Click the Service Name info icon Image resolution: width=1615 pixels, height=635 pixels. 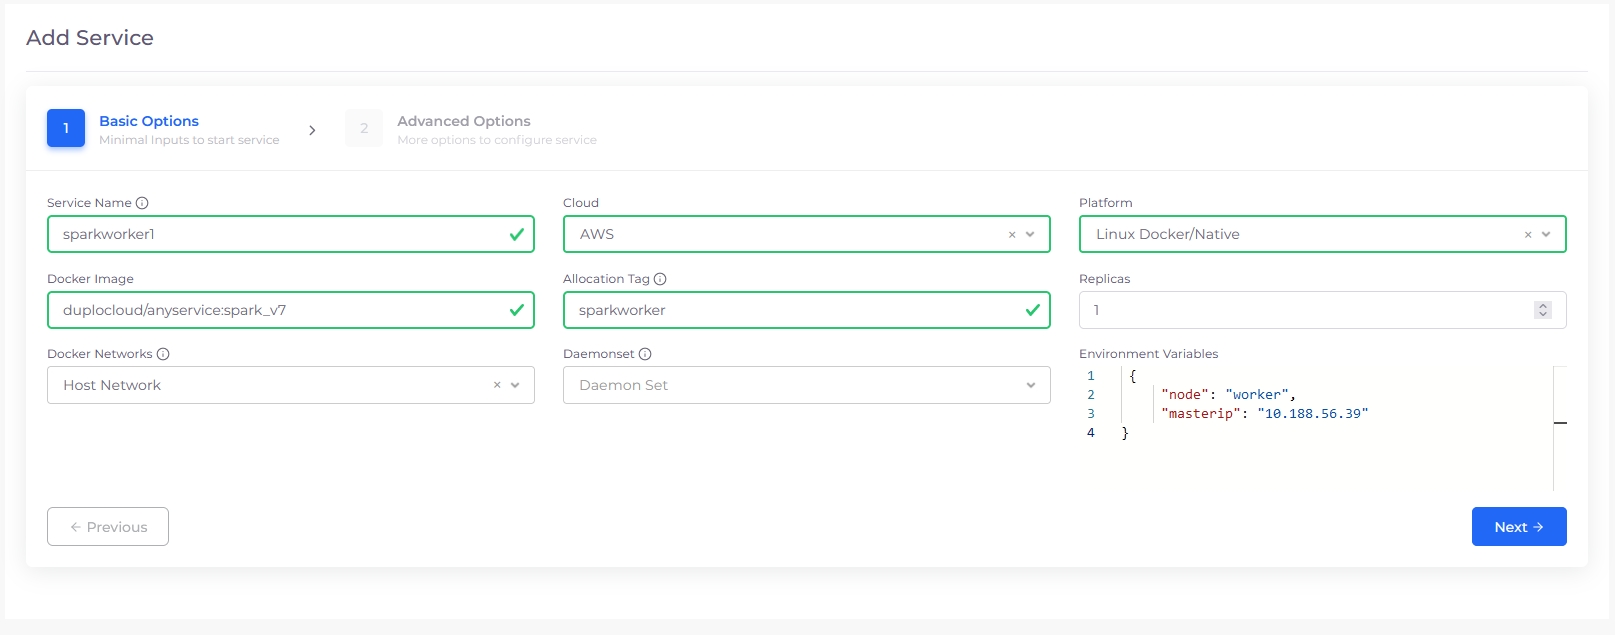(x=142, y=203)
